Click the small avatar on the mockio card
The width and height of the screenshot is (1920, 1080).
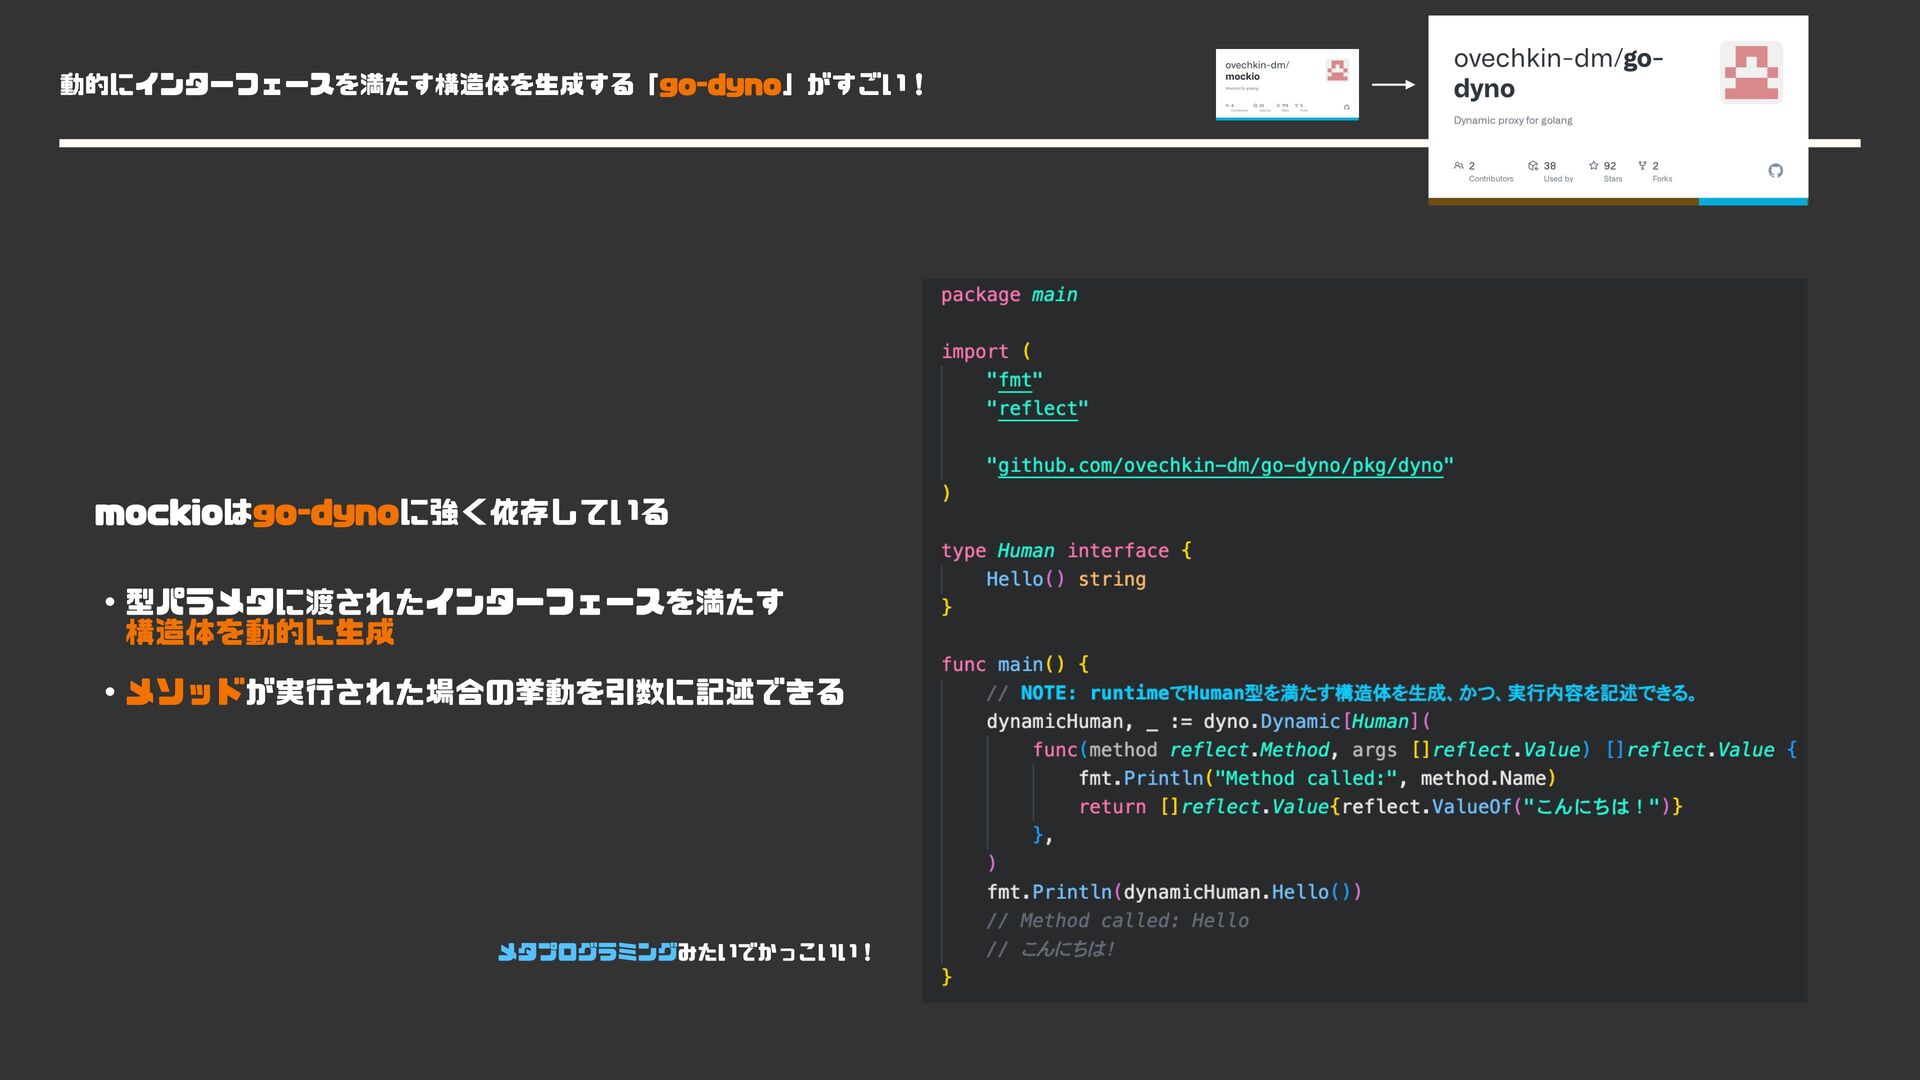1337,70
